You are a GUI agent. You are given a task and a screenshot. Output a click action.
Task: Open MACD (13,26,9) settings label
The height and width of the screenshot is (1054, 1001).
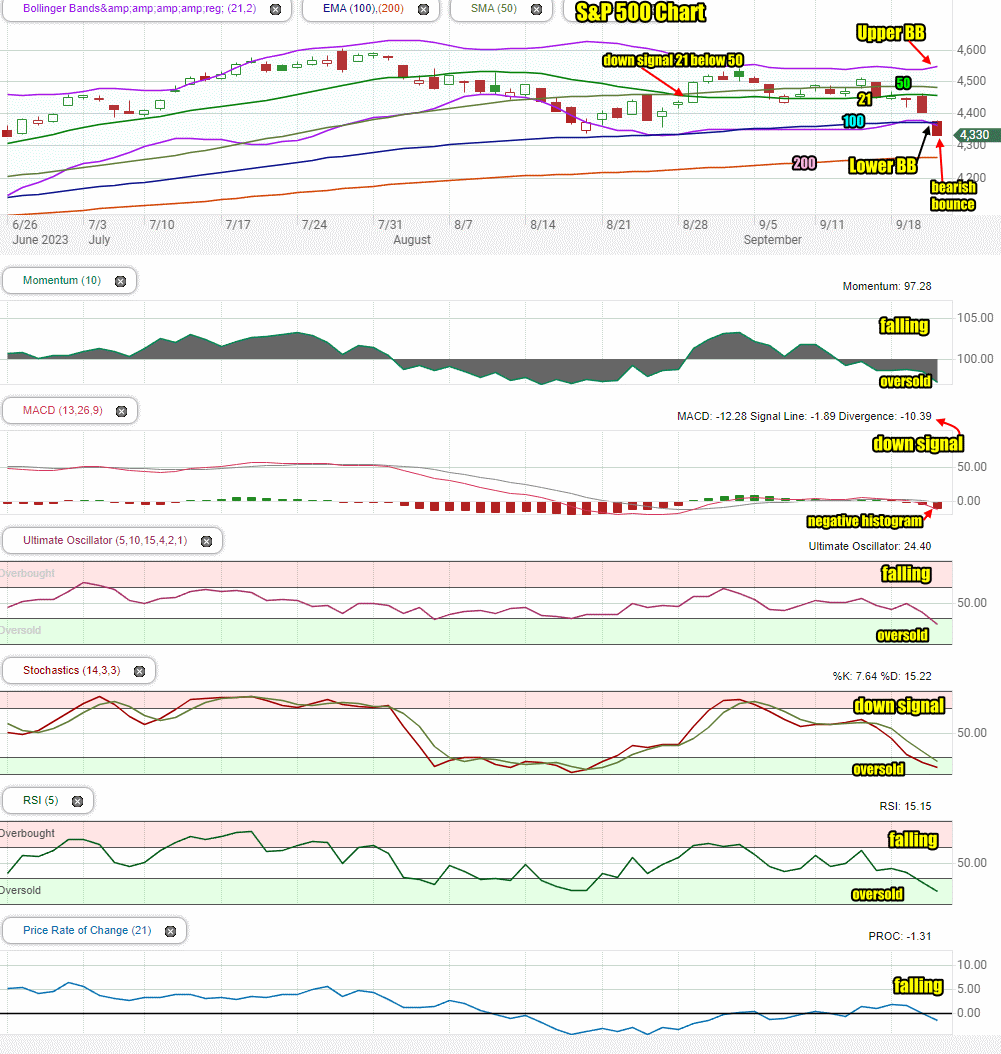tap(63, 410)
